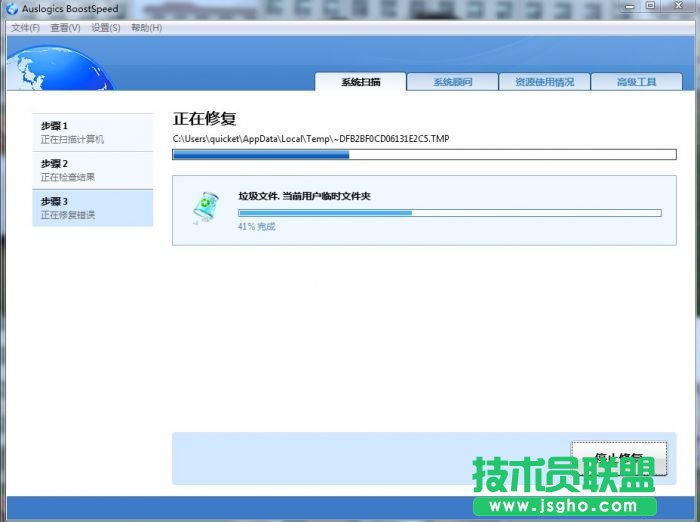
Task: Select 步骤 3 正在修复错误 in sidebar
Action: pos(92,208)
